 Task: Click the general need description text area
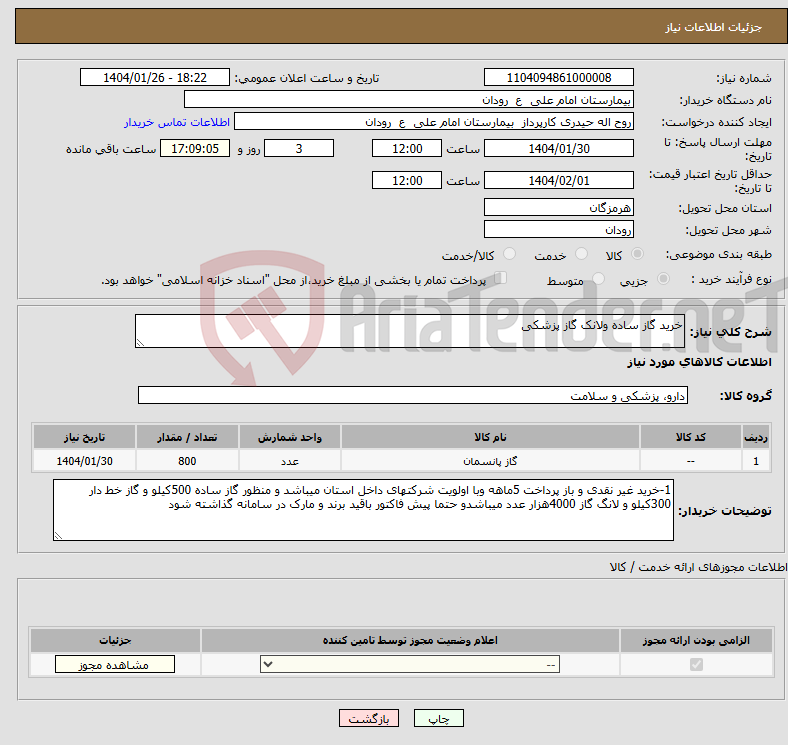click(x=410, y=331)
